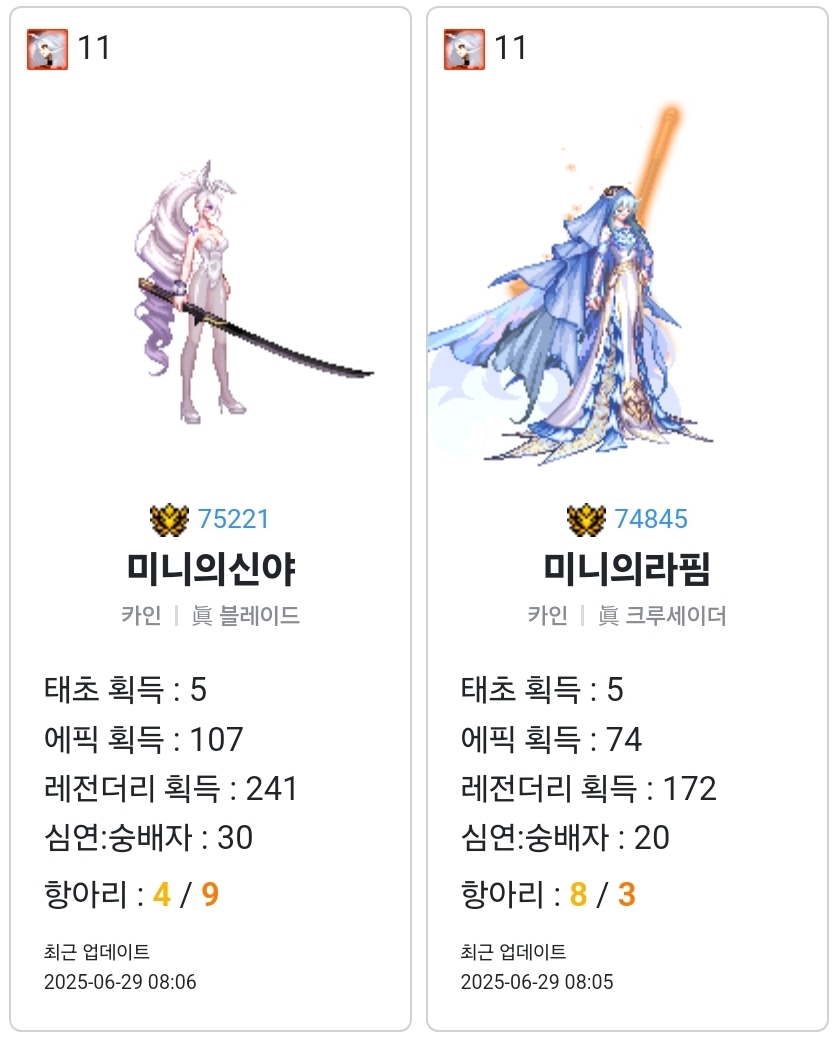Click the gold fame emblem beside 74845
The height and width of the screenshot is (1037, 833).
point(586,520)
